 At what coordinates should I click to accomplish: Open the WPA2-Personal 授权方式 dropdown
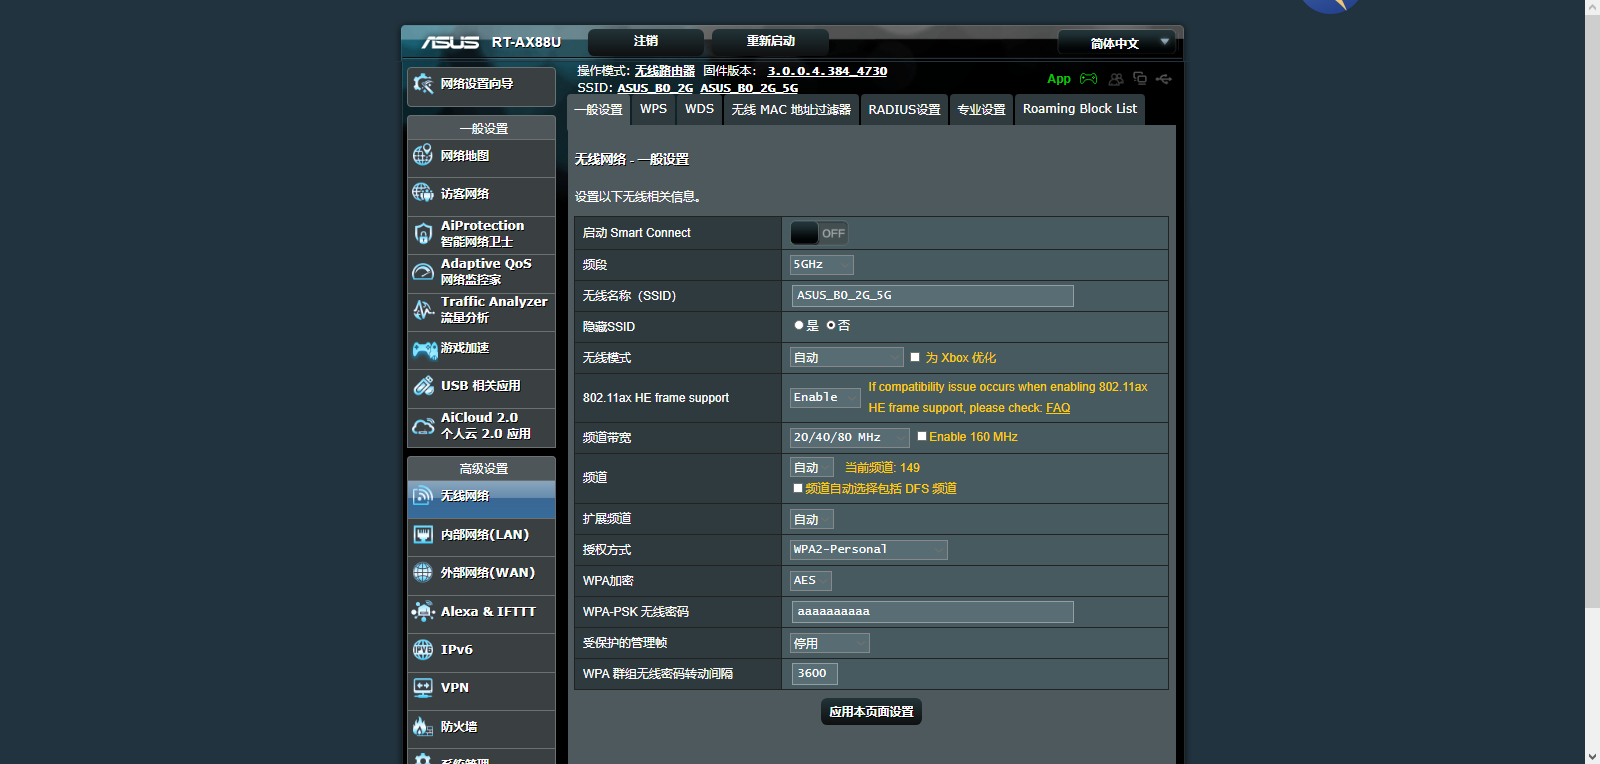pyautogui.click(x=869, y=549)
